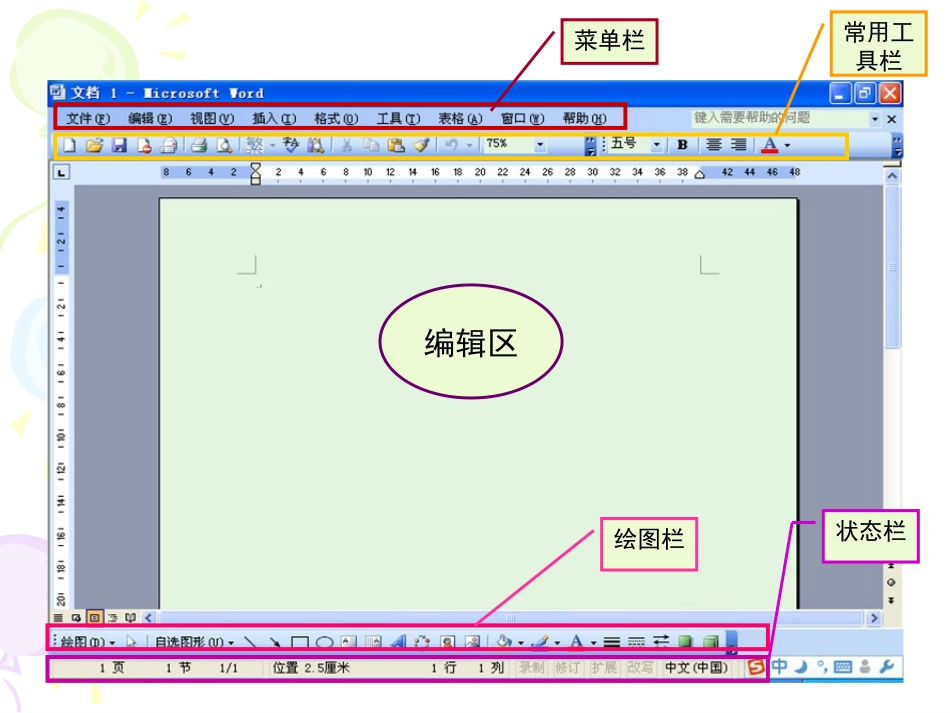This screenshot has height=713, width=950.
Task: Open the 工具 Tools menu
Action: pyautogui.click(x=398, y=119)
